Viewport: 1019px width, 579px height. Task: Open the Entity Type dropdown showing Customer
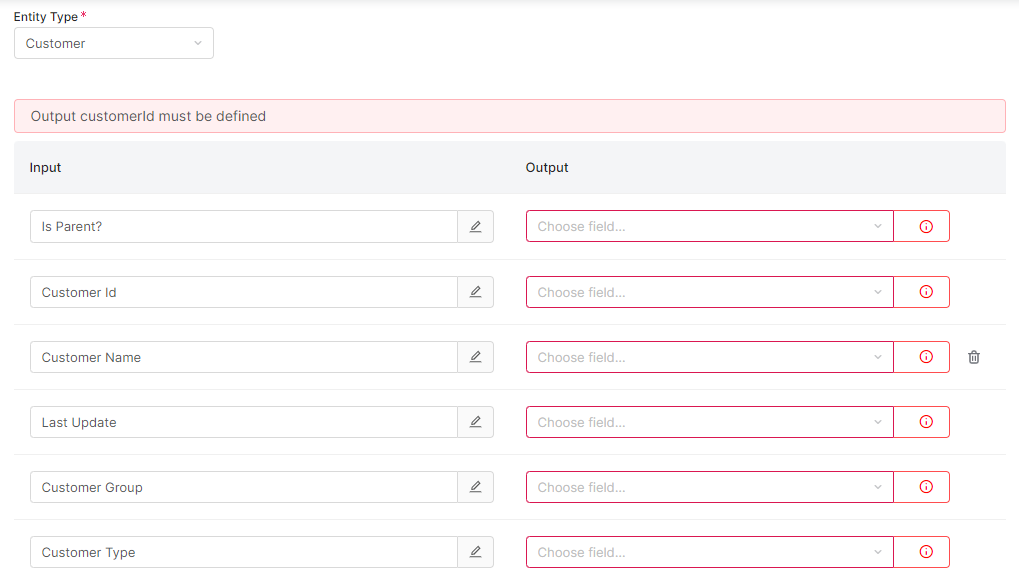coord(114,43)
